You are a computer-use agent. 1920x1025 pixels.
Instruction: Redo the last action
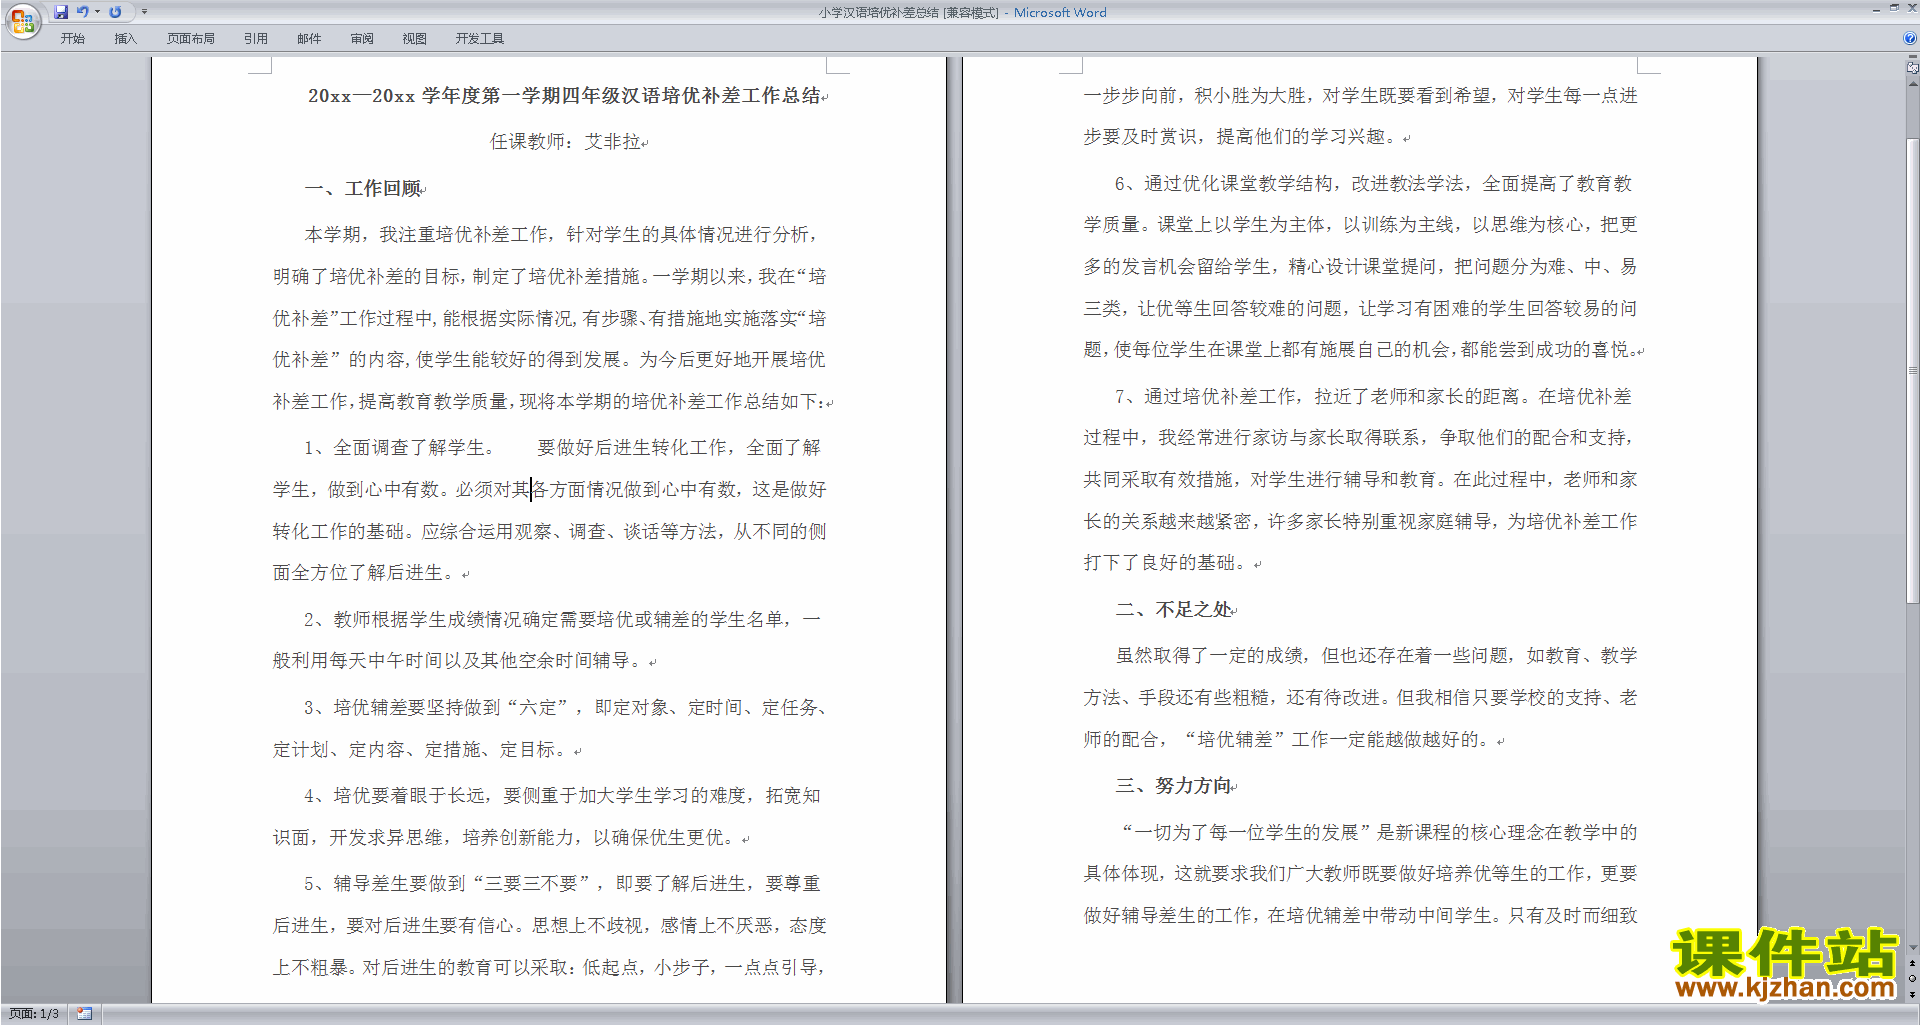[x=115, y=12]
